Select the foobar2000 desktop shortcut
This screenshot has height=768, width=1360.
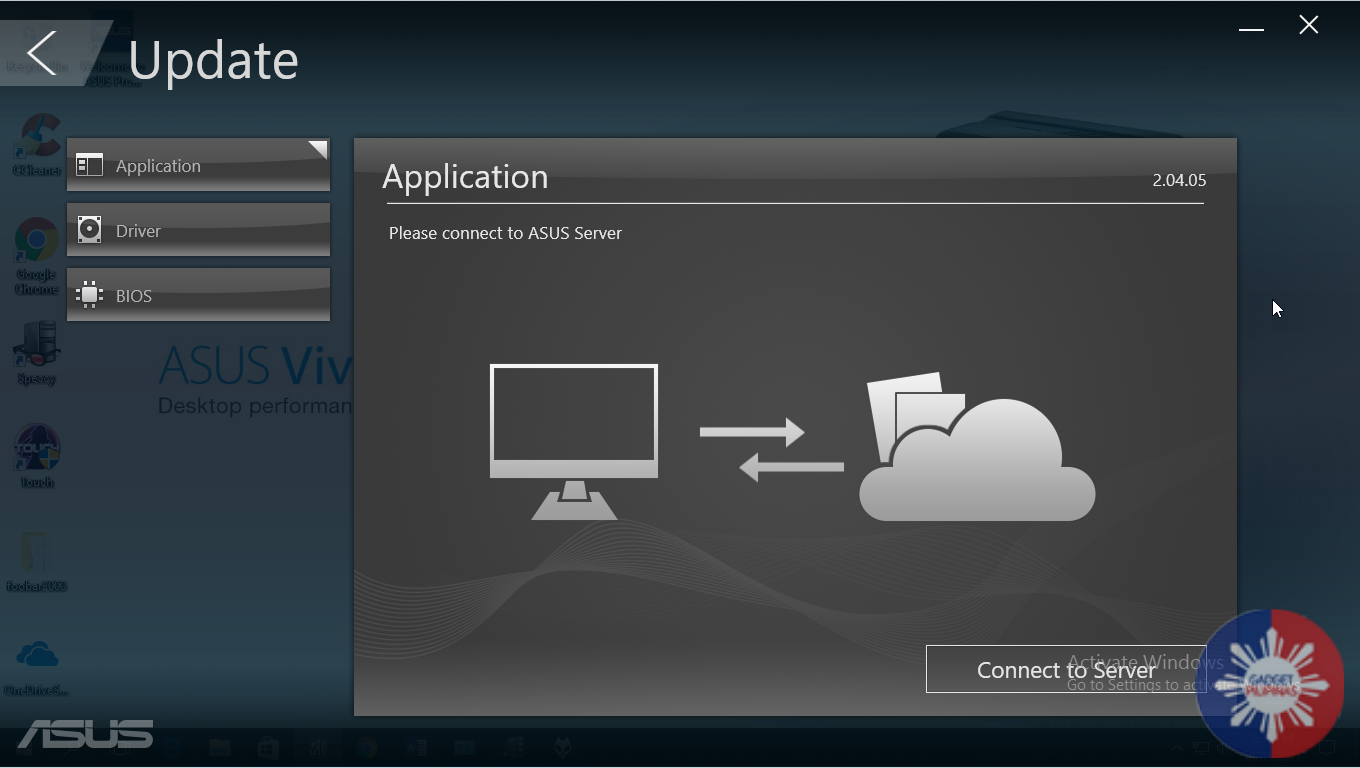37,561
